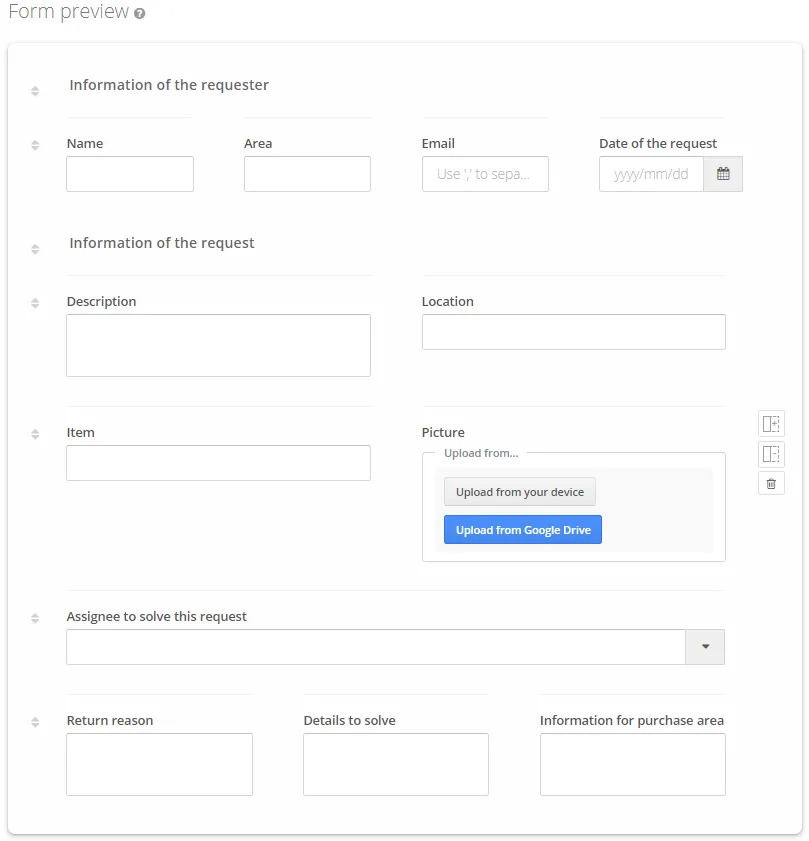The height and width of the screenshot is (841, 809).
Task: Delete the row using the trash icon
Action: pyautogui.click(x=771, y=484)
